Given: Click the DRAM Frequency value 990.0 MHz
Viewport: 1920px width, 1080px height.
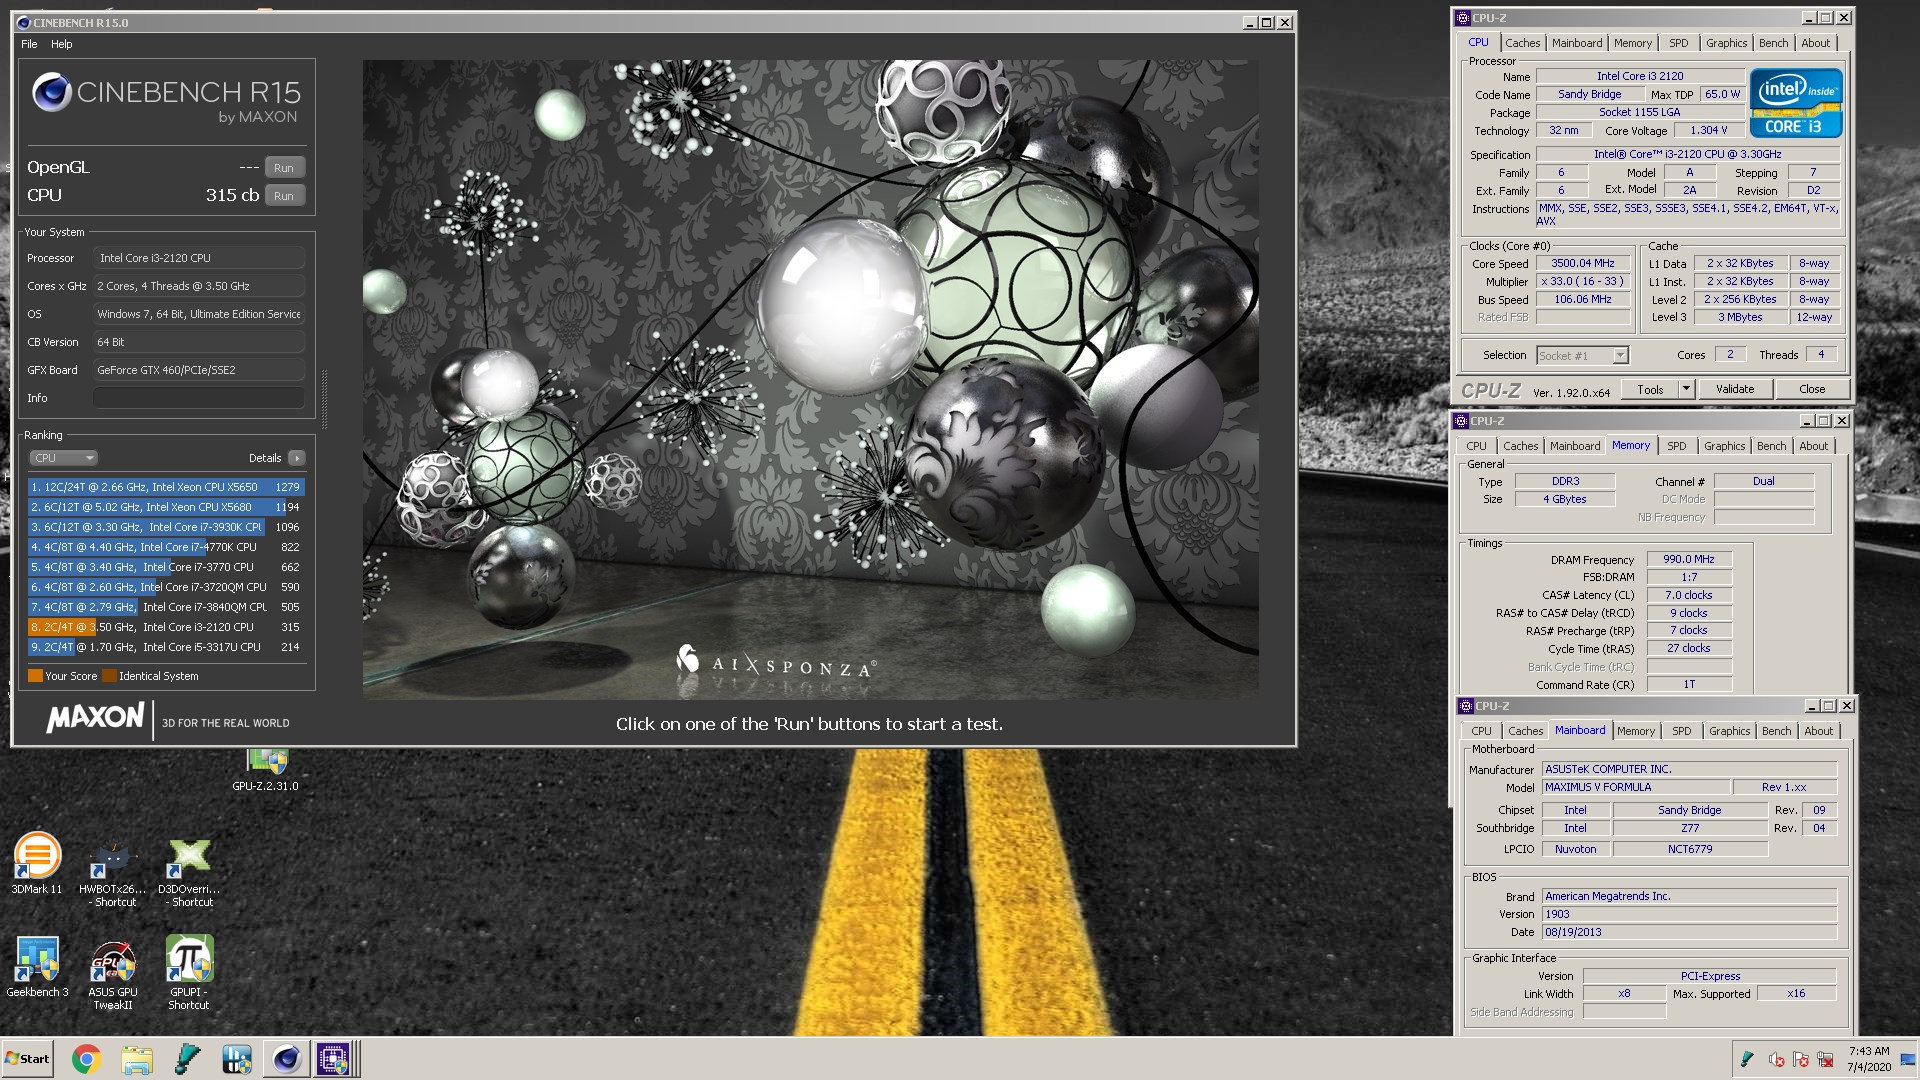Looking at the screenshot, I should click(x=1689, y=559).
